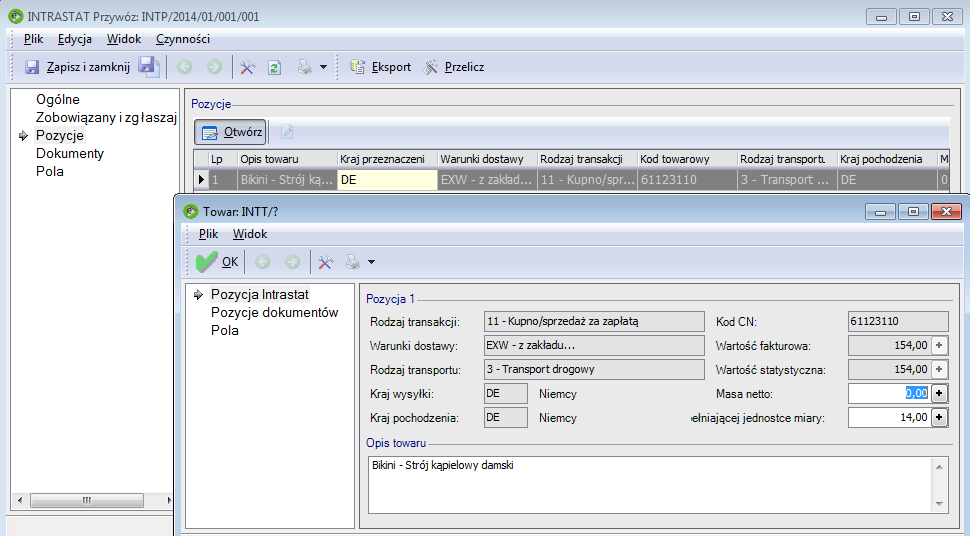Click the Kraj przeznaczenia column header
The width and height of the screenshot is (970, 536).
click(387, 159)
